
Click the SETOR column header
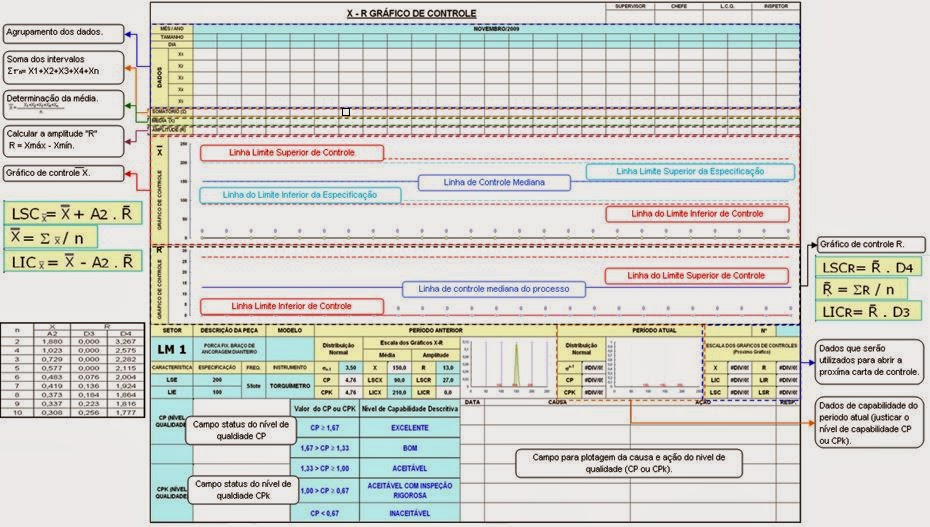(x=172, y=330)
